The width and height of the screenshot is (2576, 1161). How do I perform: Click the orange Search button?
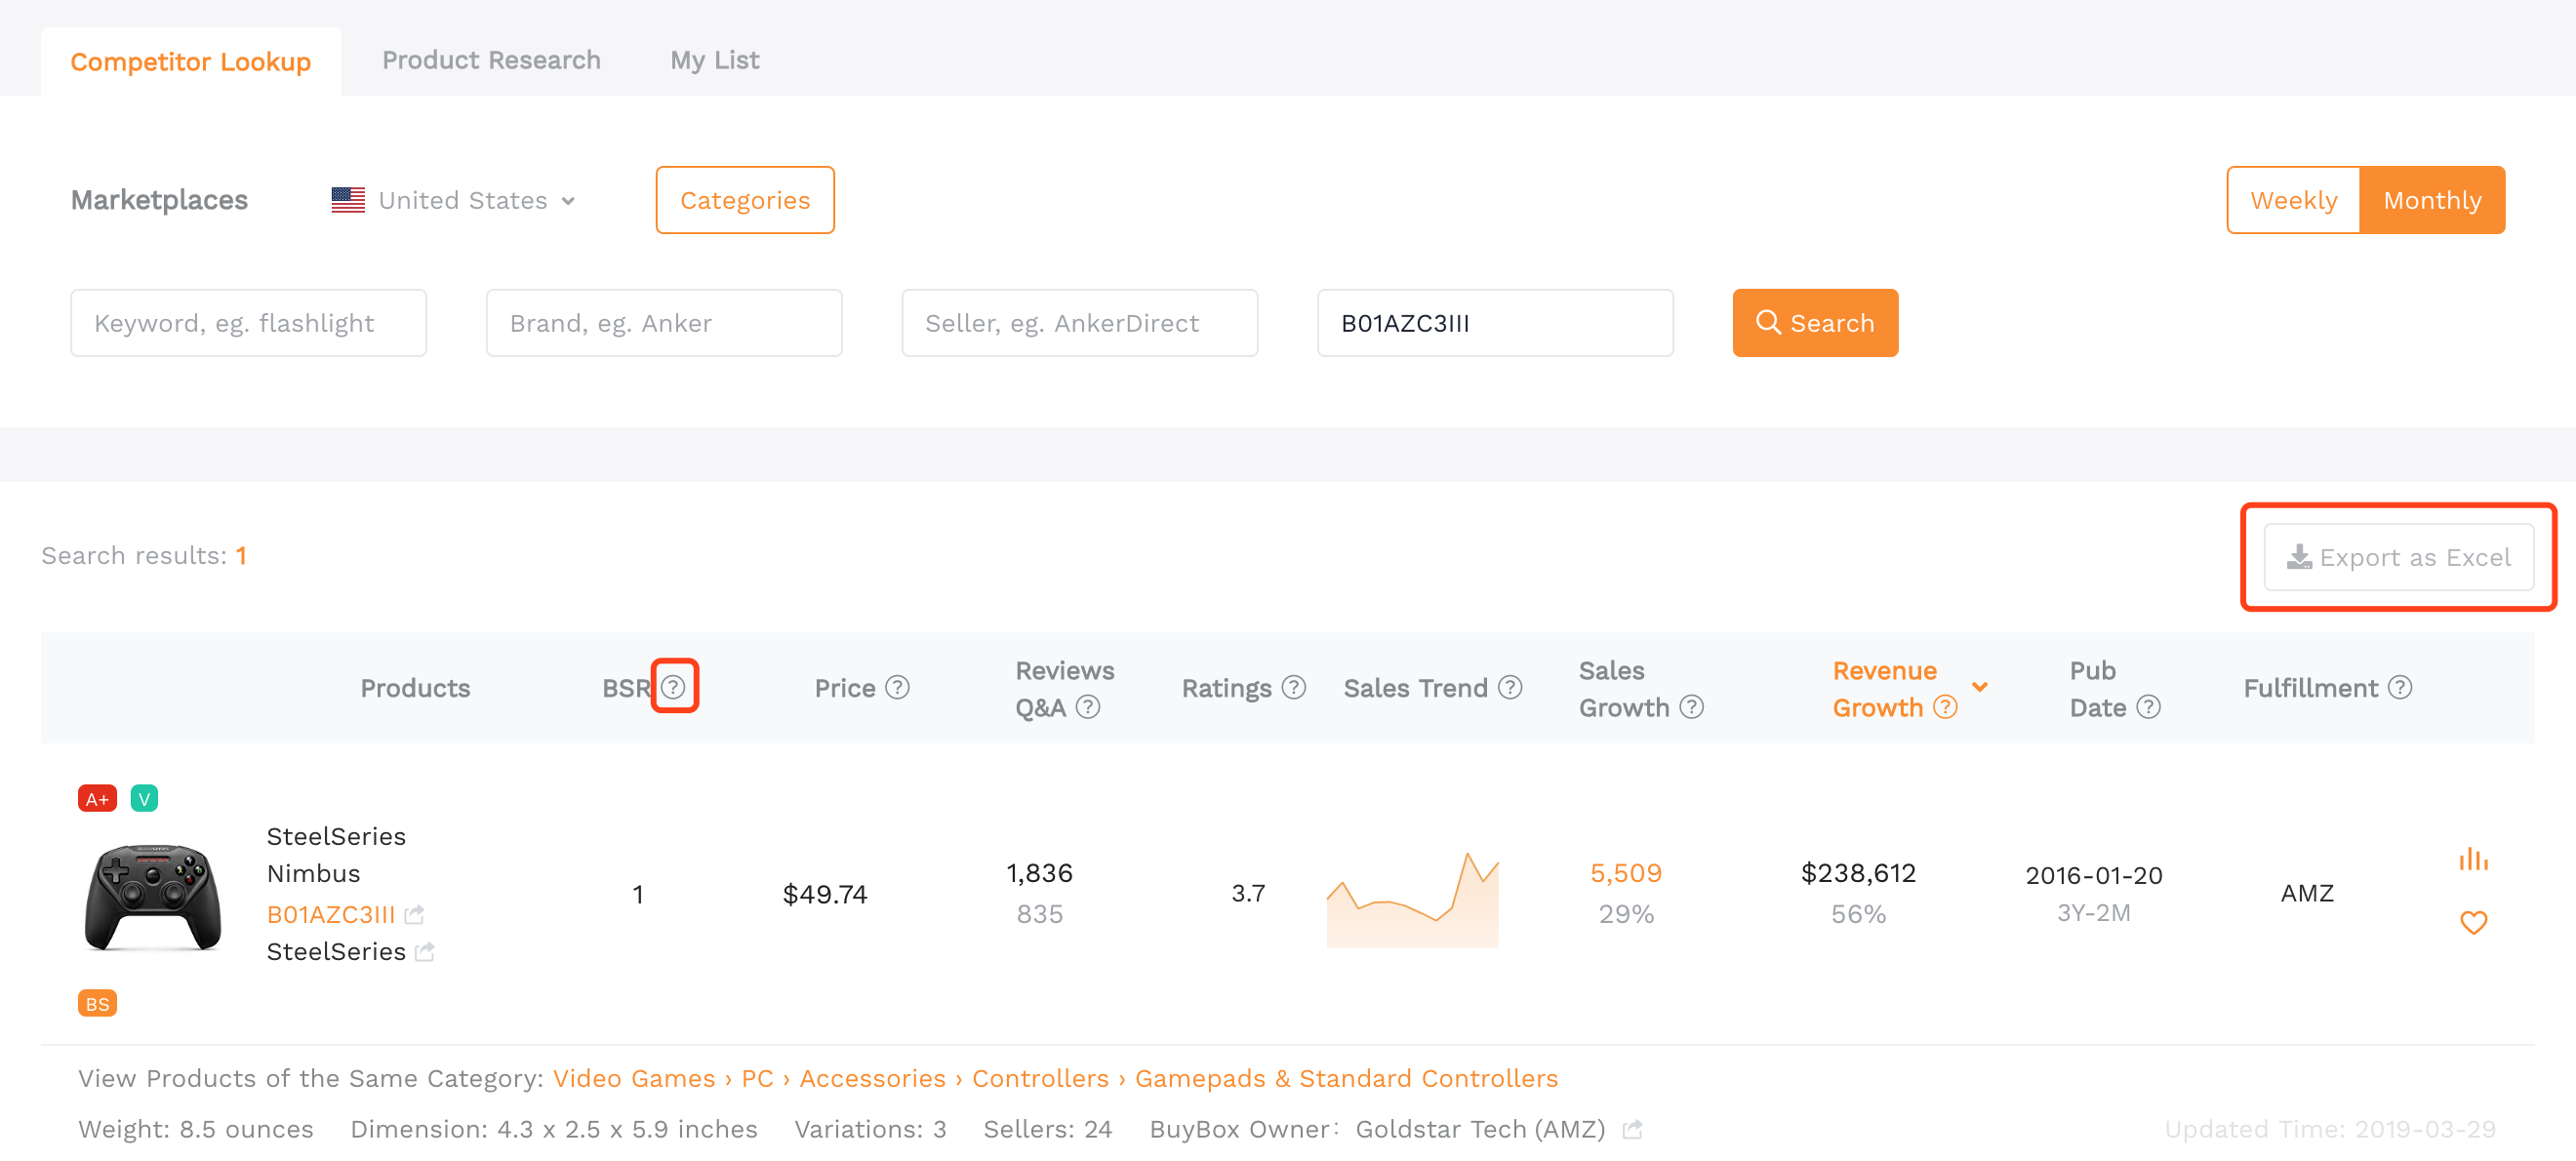(1815, 323)
